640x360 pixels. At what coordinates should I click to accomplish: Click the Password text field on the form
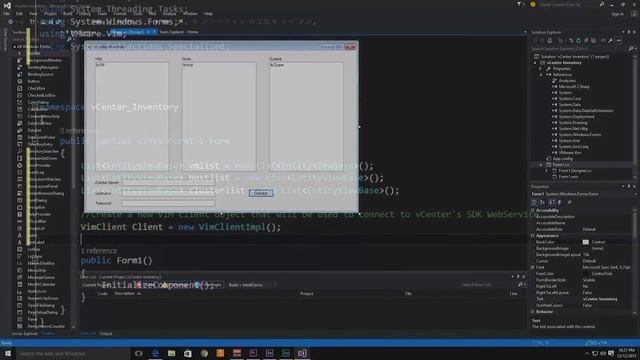pyautogui.click(x=168, y=203)
